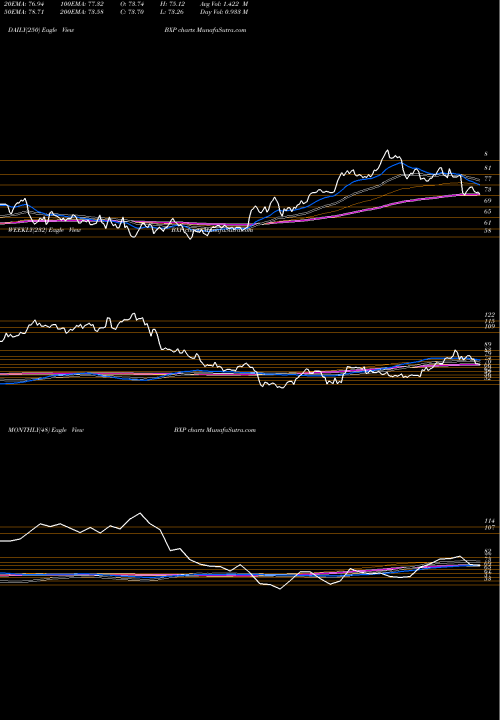Click the 89 price label on weekly axis

click(488, 344)
